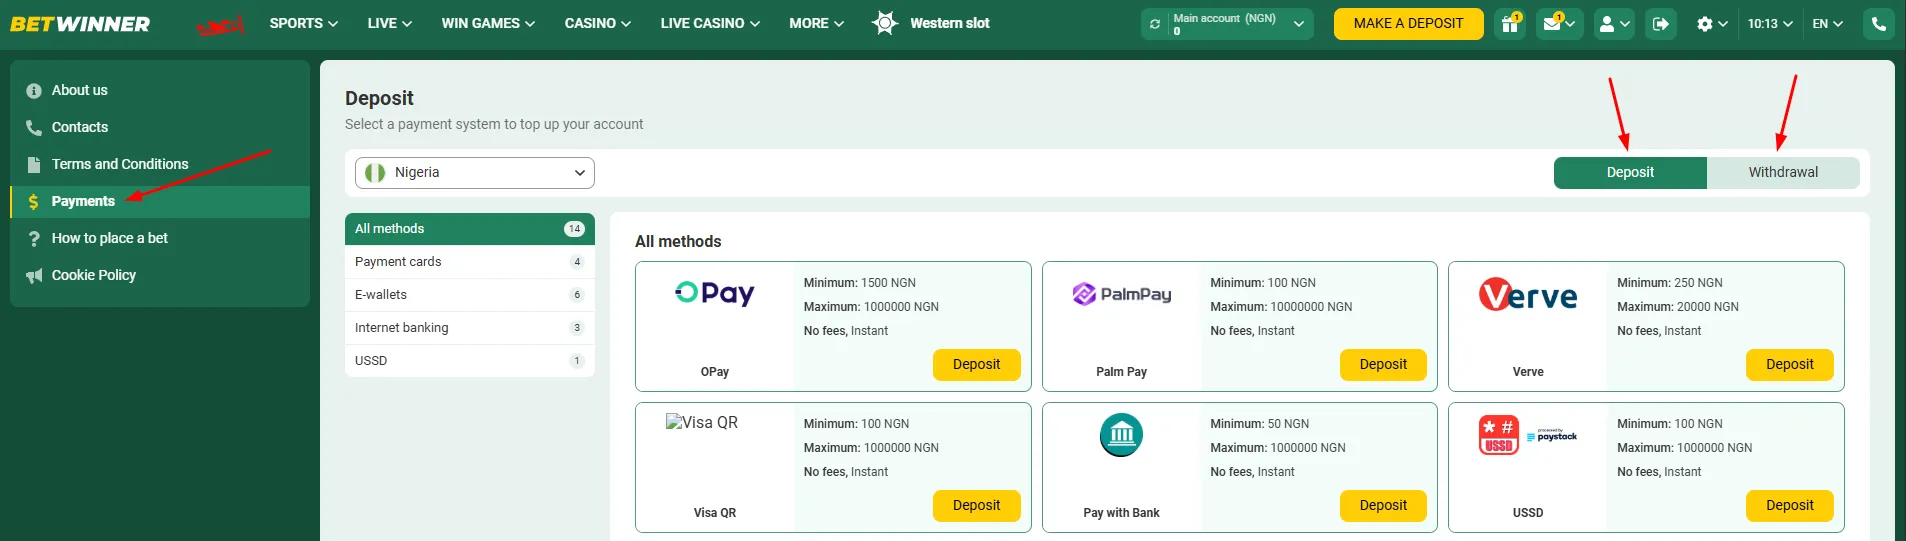Click the About us info icon

pos(34,90)
